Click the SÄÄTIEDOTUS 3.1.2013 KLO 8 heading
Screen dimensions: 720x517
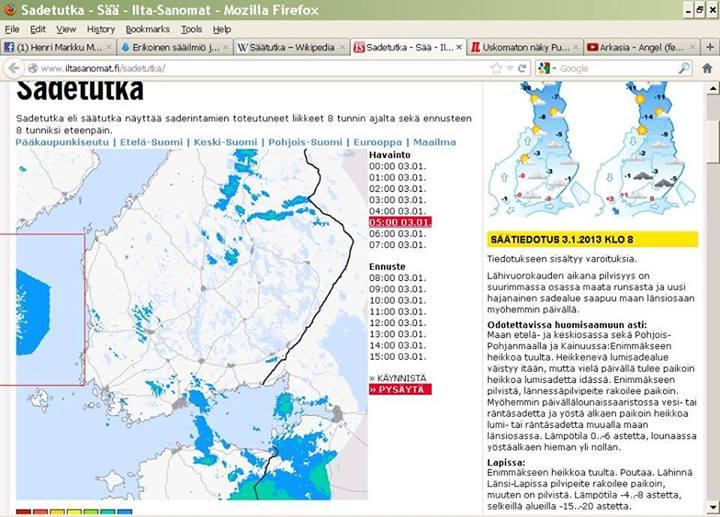[592, 239]
